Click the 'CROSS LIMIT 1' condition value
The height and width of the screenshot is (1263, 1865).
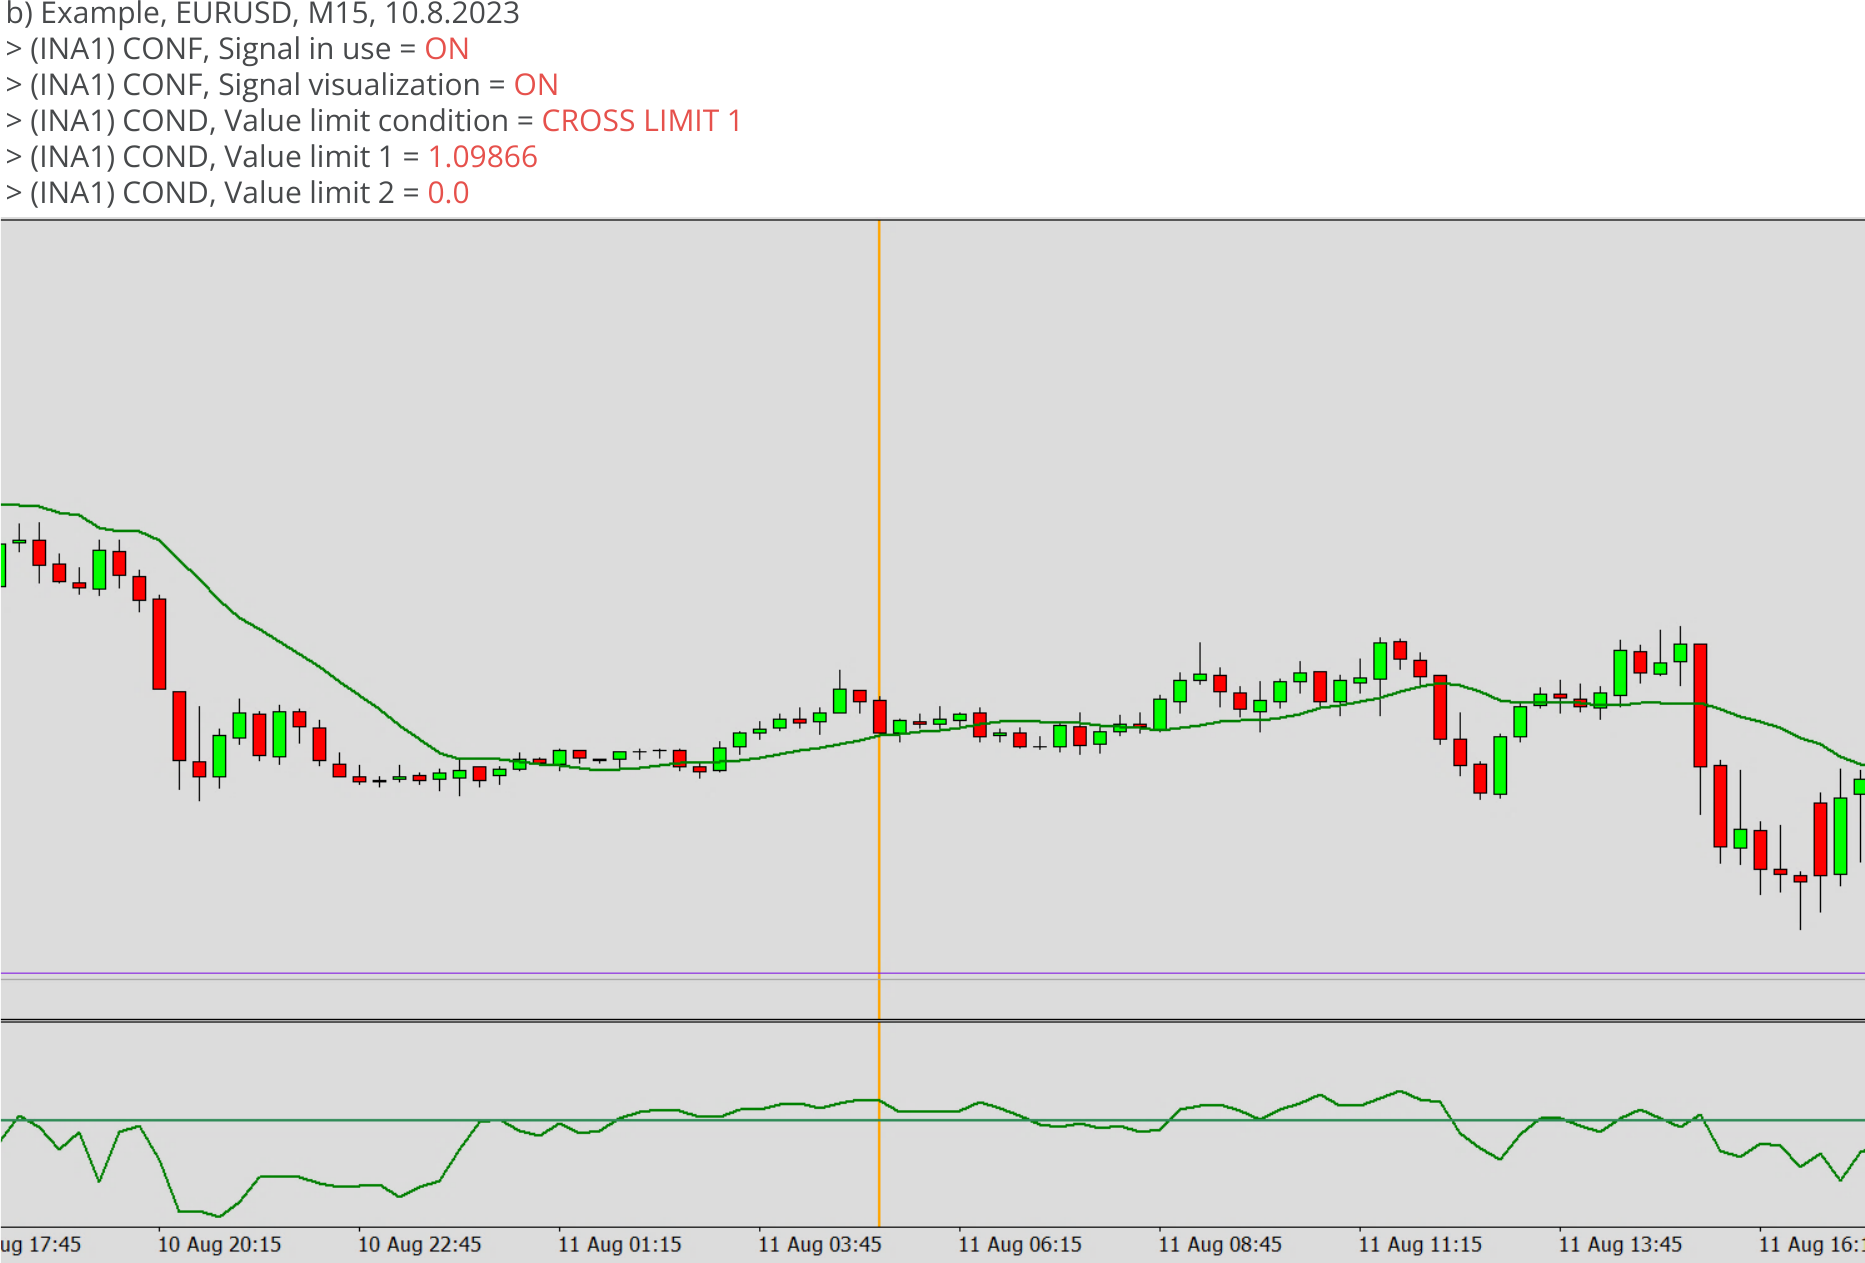pos(641,121)
